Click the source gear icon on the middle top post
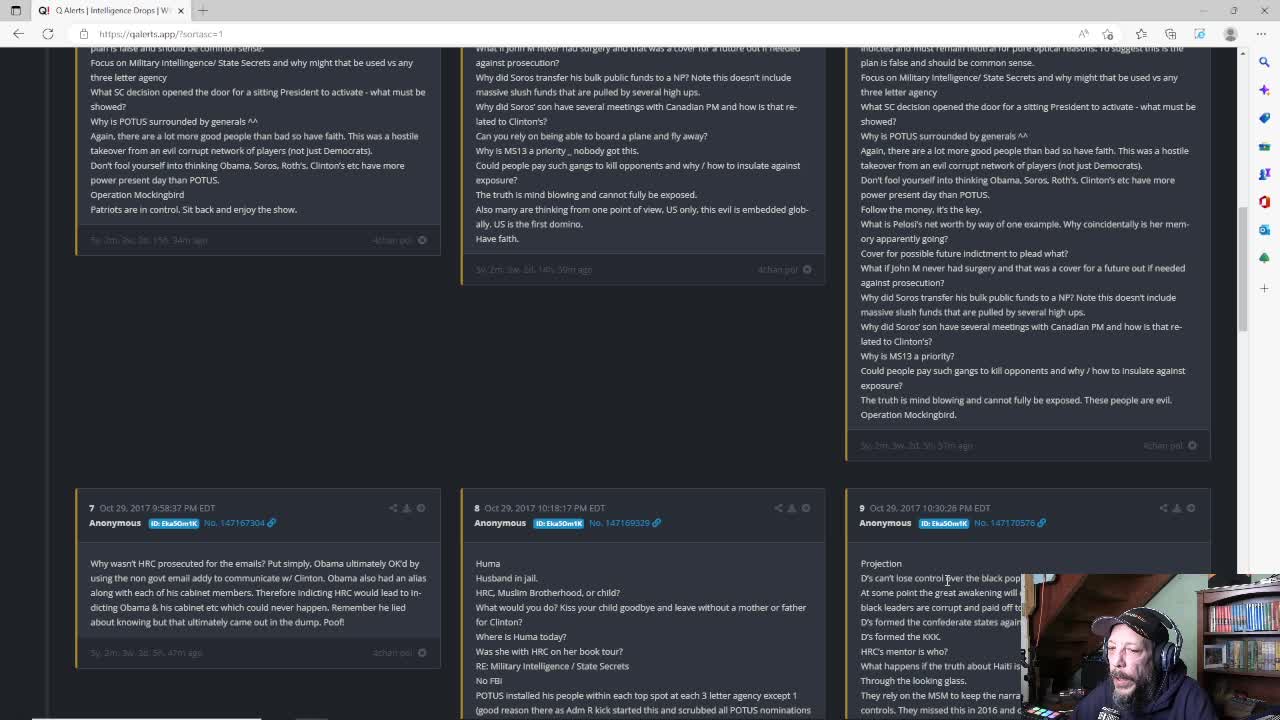The image size is (1280, 720). [x=807, y=269]
